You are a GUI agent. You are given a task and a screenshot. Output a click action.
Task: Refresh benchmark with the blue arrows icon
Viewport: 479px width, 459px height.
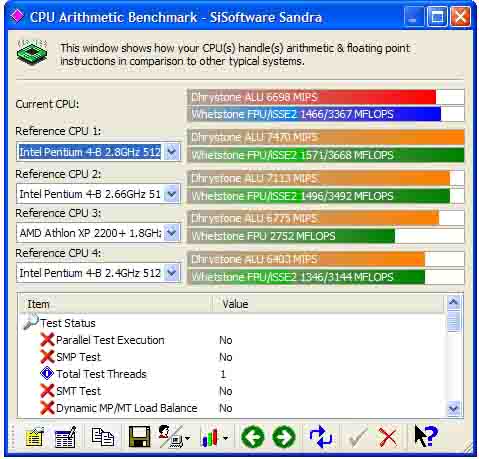[x=320, y=436]
